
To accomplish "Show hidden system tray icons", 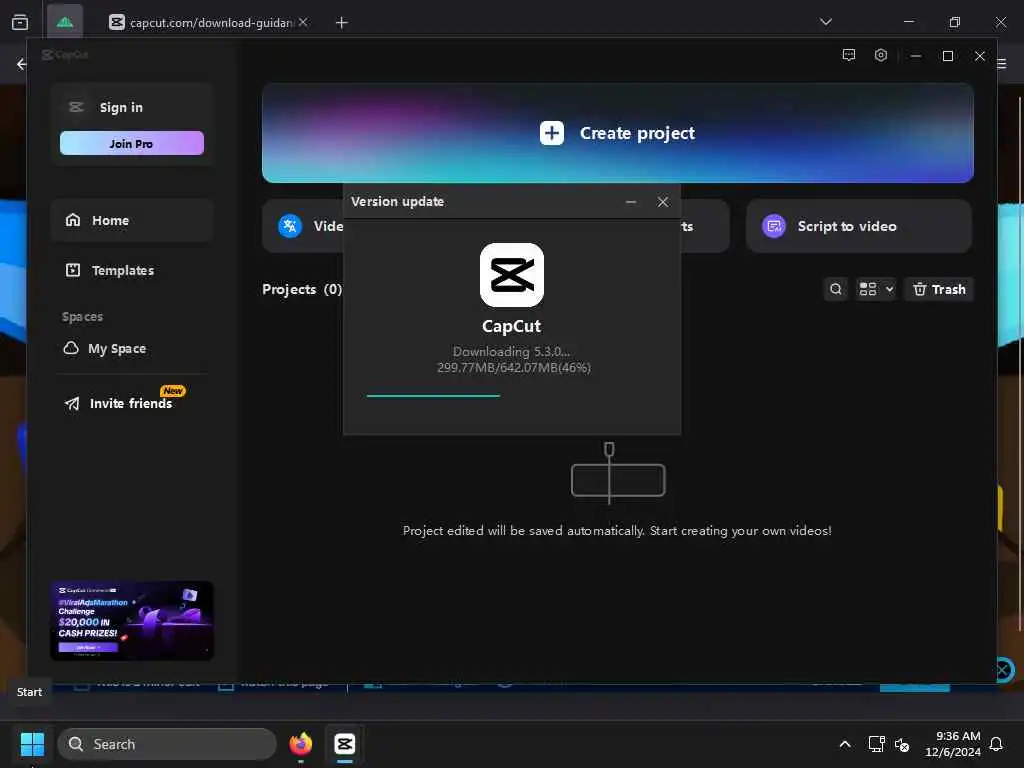I will pyautogui.click(x=844, y=744).
